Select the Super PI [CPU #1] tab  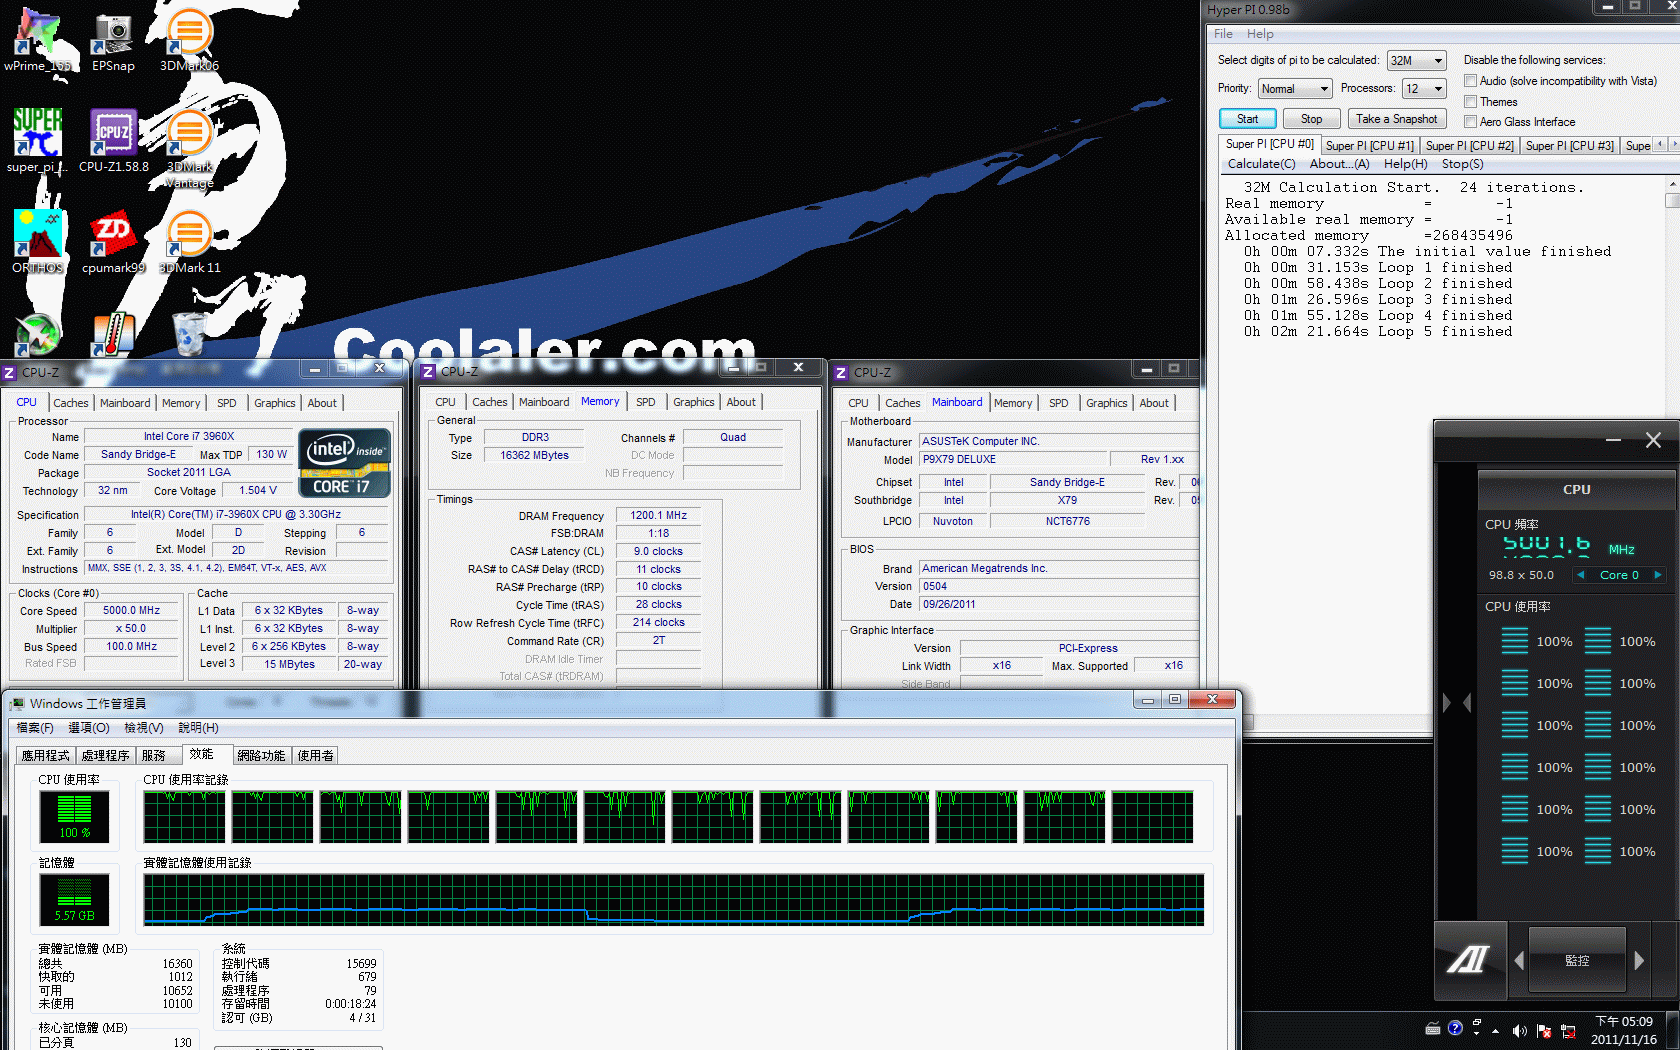(1369, 146)
